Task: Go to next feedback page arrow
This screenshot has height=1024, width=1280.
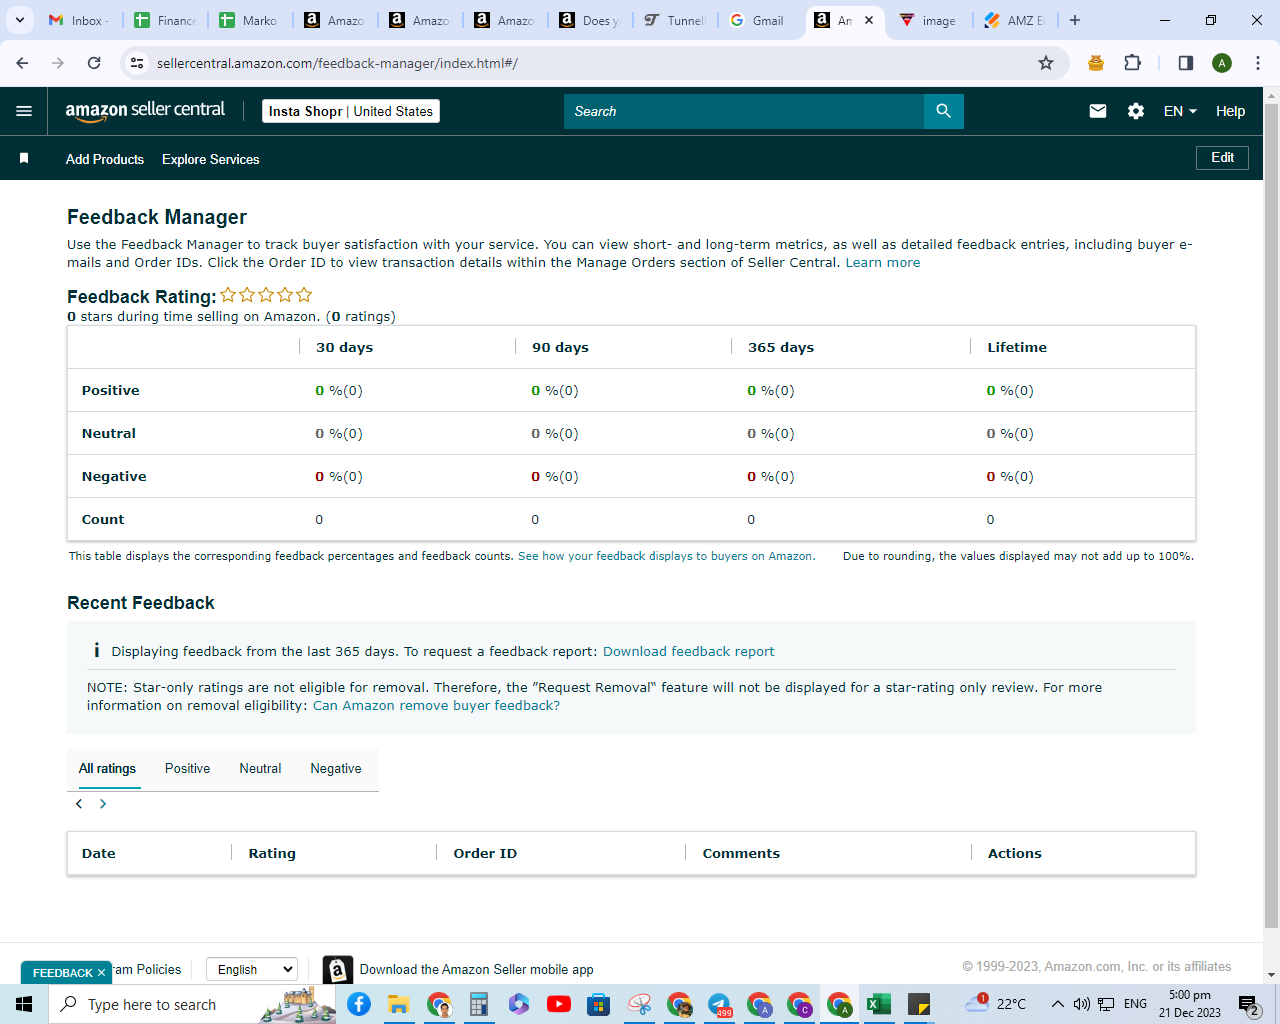Action: pos(103,804)
